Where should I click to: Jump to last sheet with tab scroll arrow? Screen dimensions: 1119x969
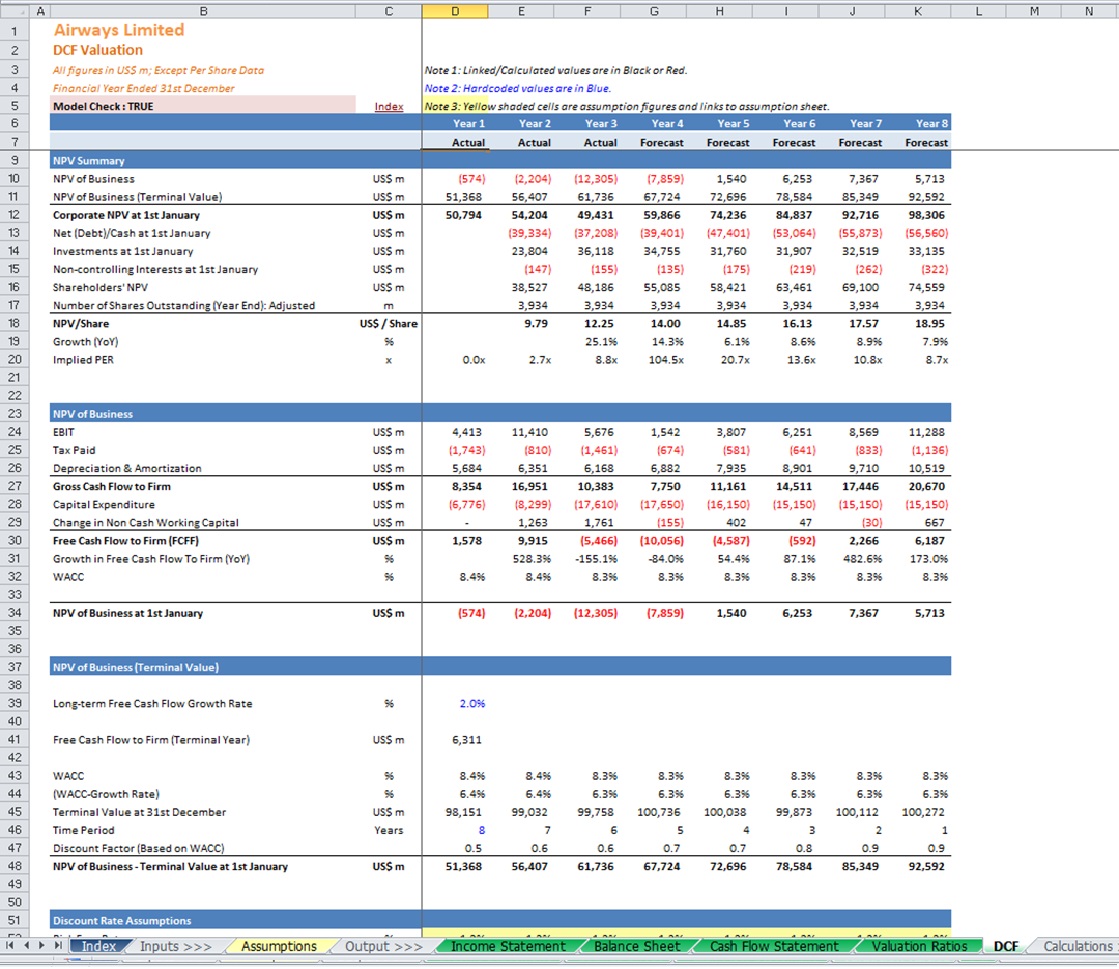pyautogui.click(x=59, y=945)
